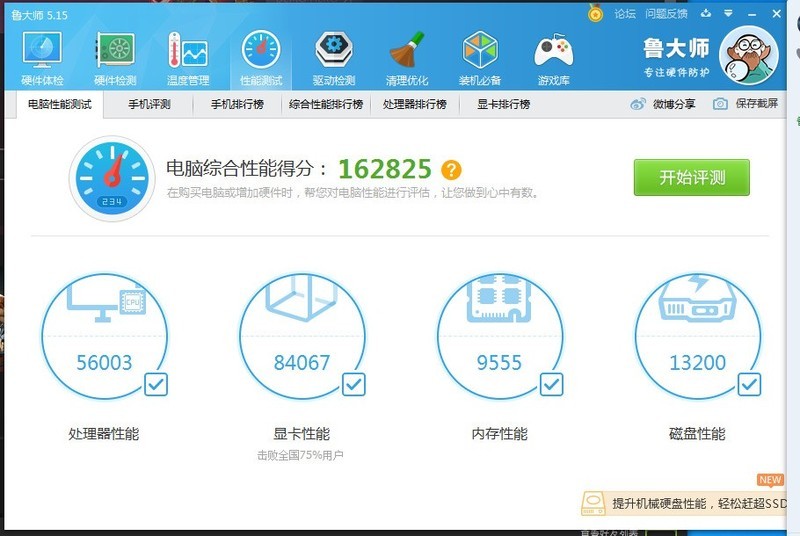Click the processor score 56003
Screen dimensions: 800x536
(x=104, y=363)
